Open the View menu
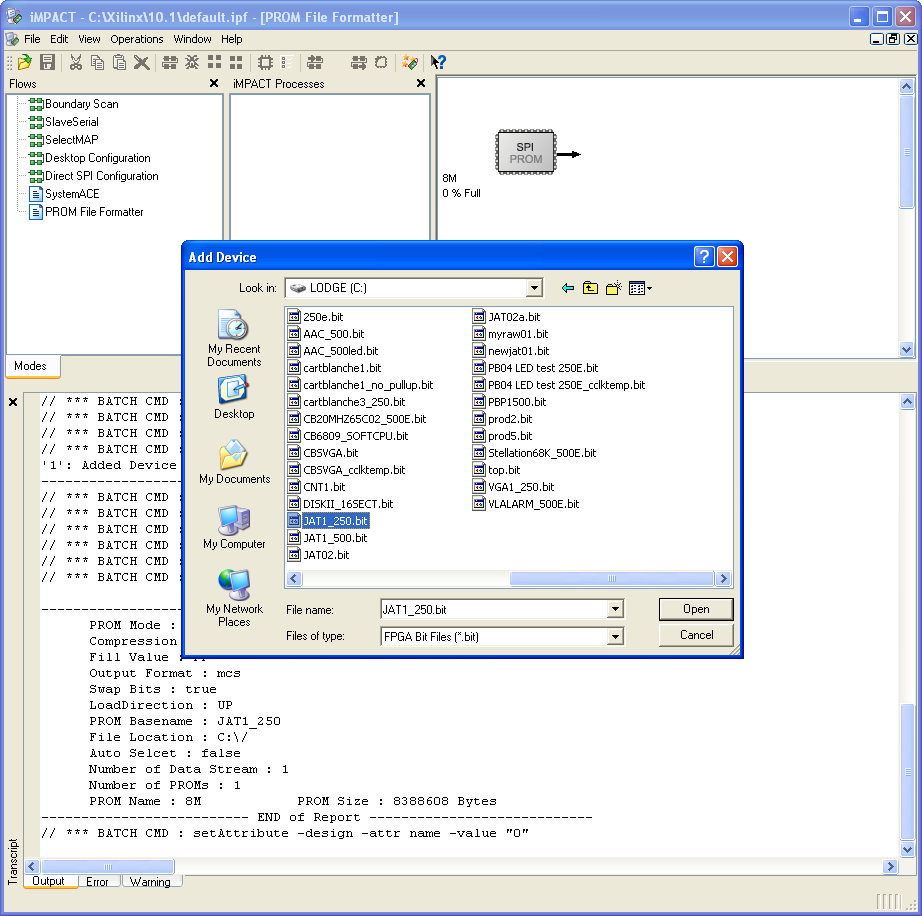Screen dimensions: 922x916 (89, 39)
